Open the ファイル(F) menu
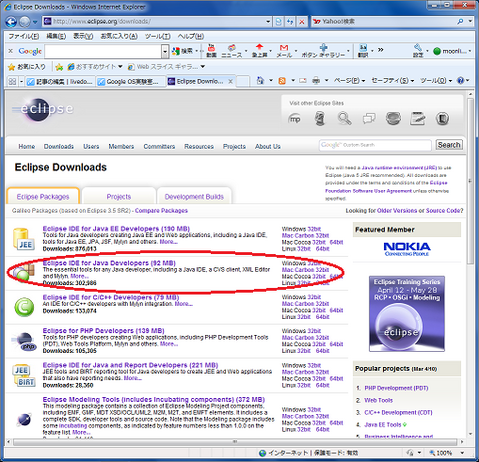Image resolution: width=479 pixels, height=462 pixels. coord(24,36)
